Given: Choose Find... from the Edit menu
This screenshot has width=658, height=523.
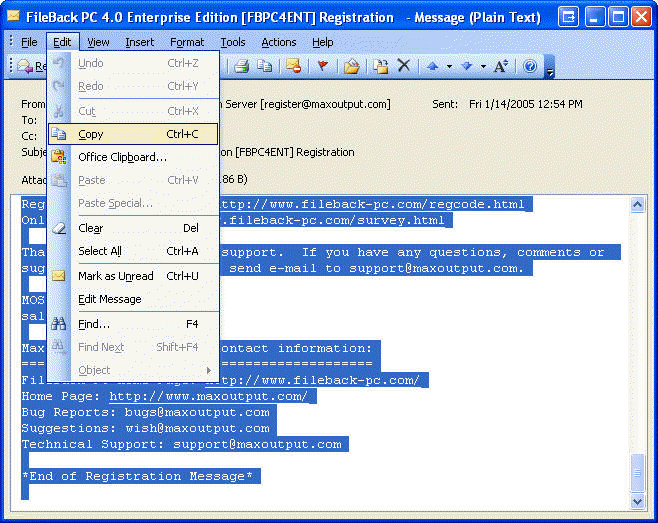Looking at the screenshot, I should point(133,324).
